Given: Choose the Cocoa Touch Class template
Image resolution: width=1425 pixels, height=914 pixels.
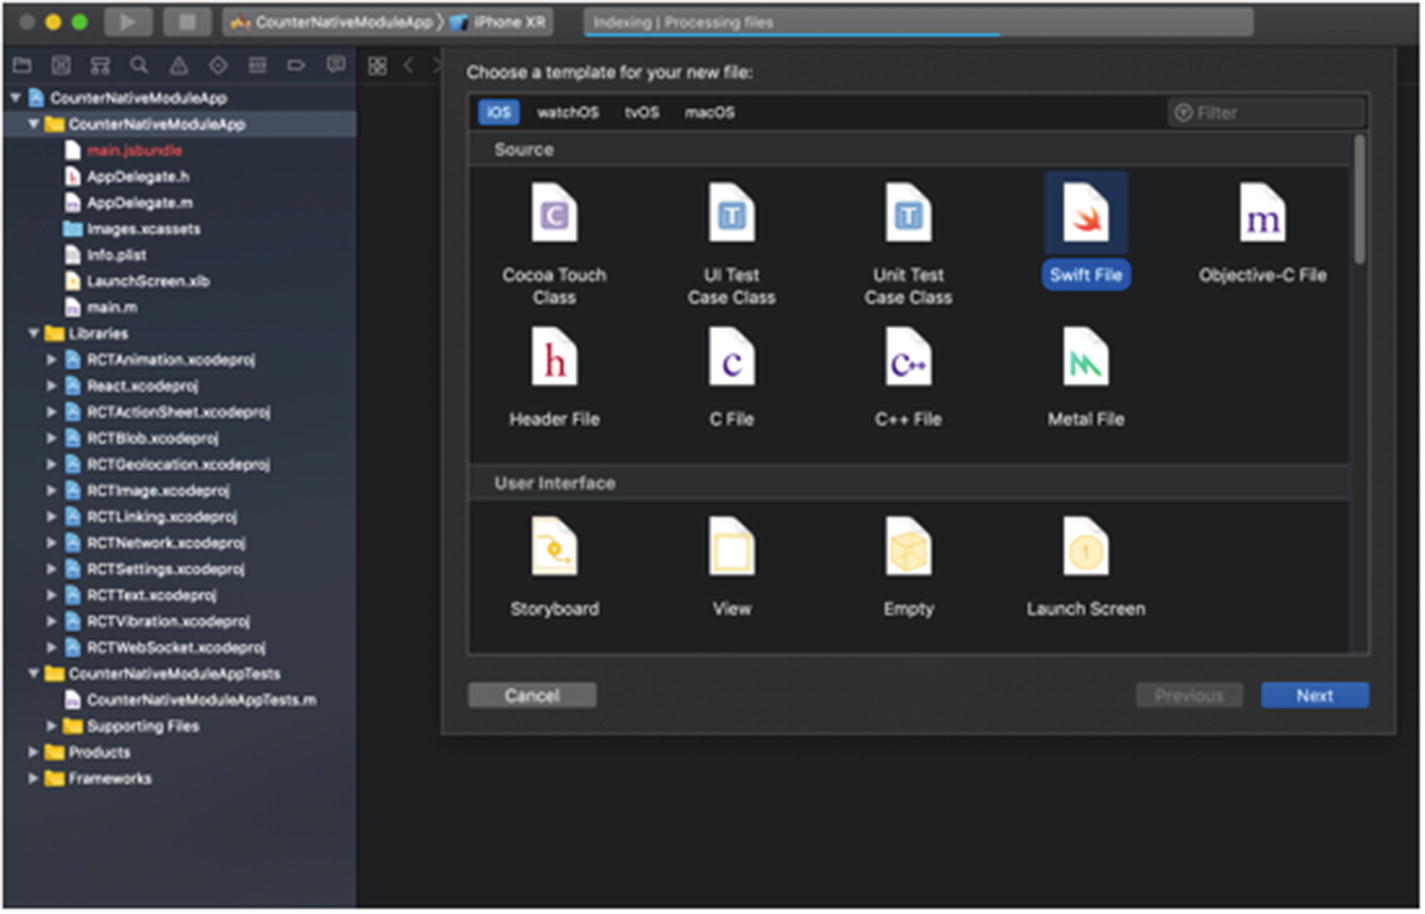Looking at the screenshot, I should tap(554, 213).
